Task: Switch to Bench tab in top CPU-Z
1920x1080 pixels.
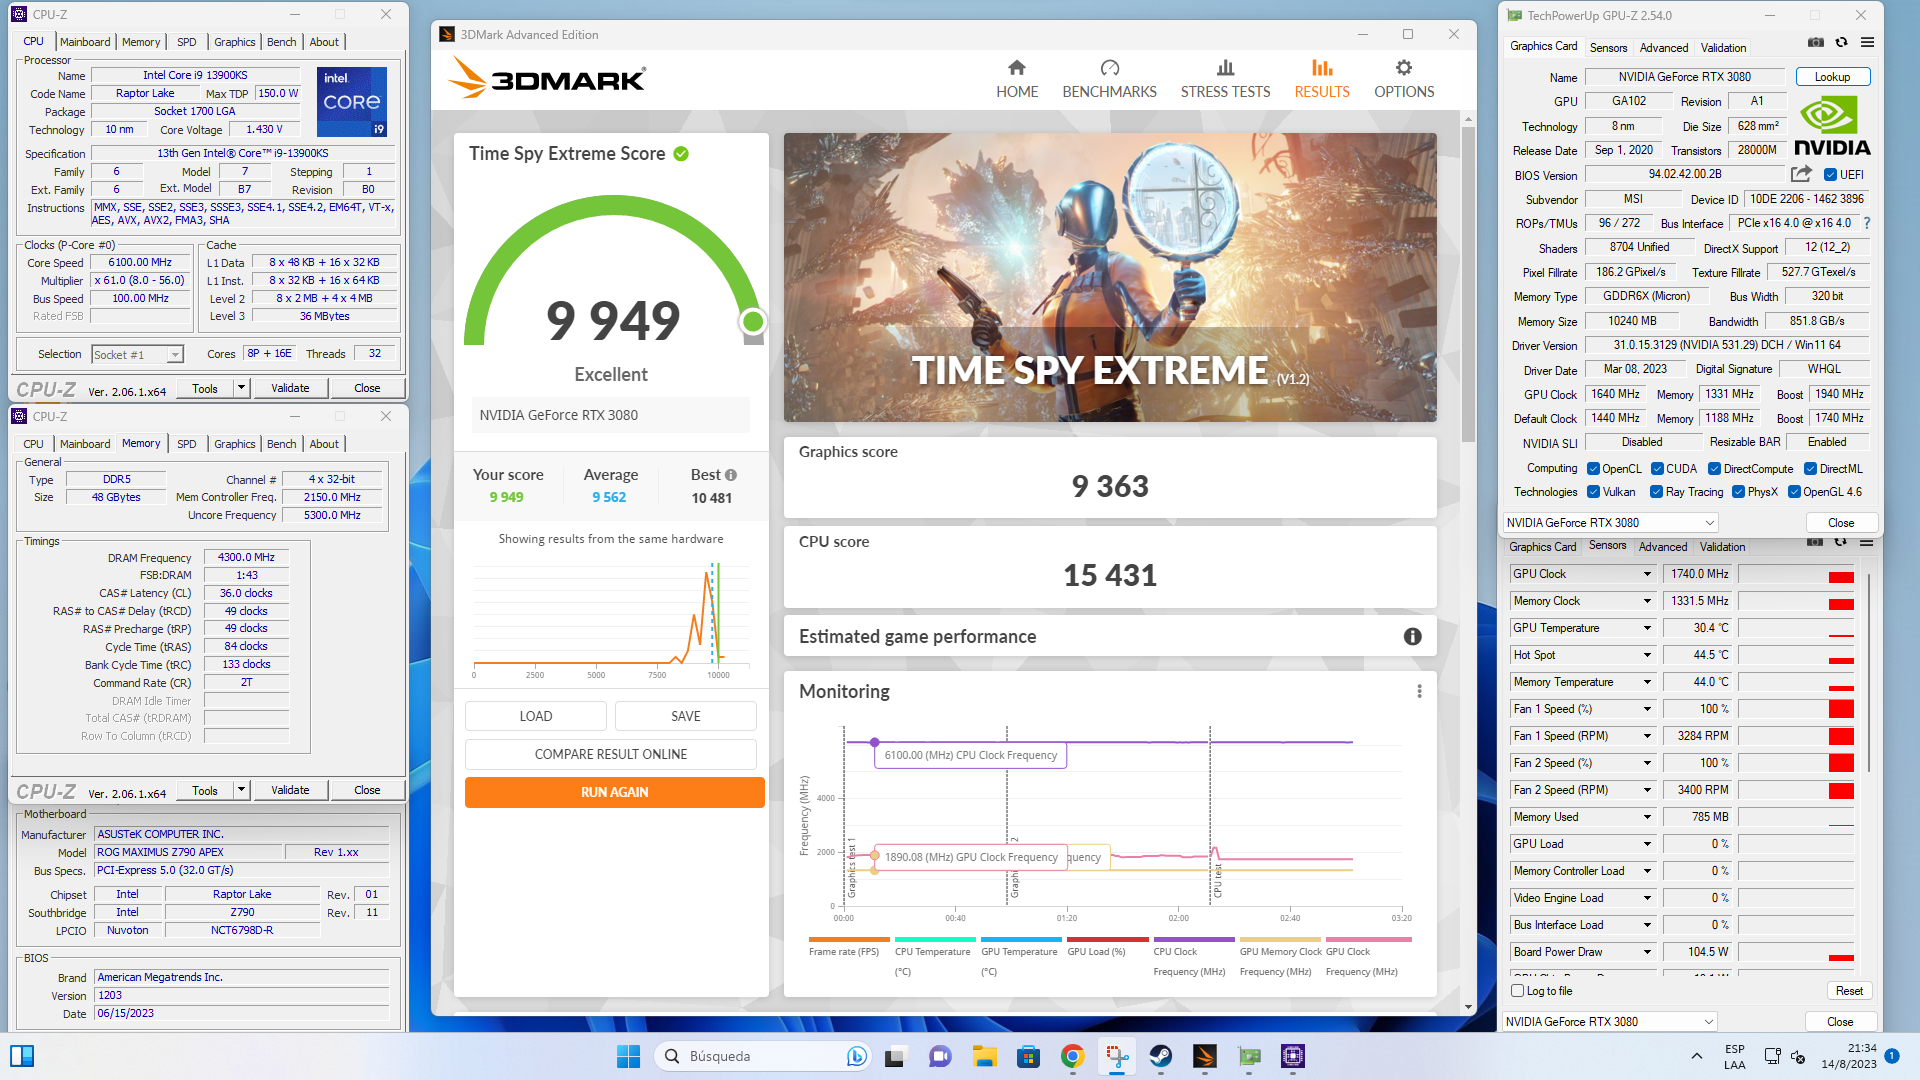Action: click(281, 42)
